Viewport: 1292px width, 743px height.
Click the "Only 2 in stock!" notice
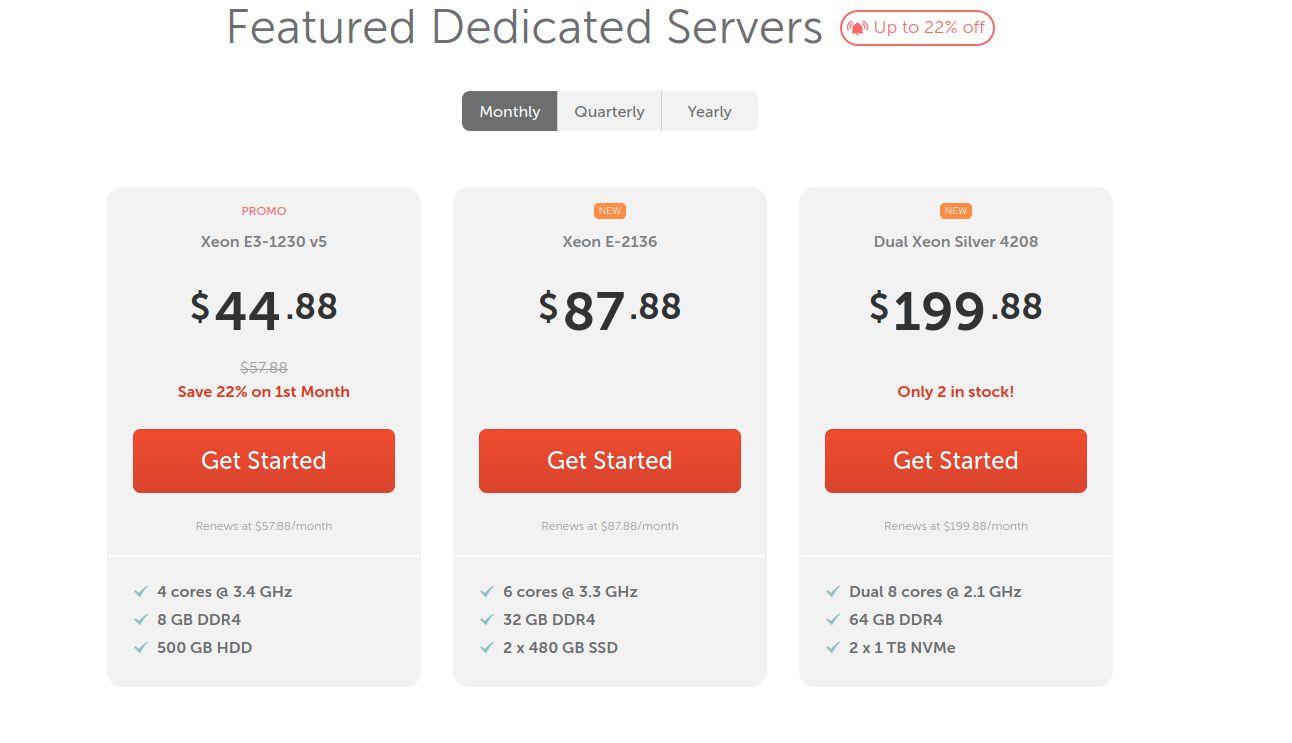pyautogui.click(x=955, y=391)
